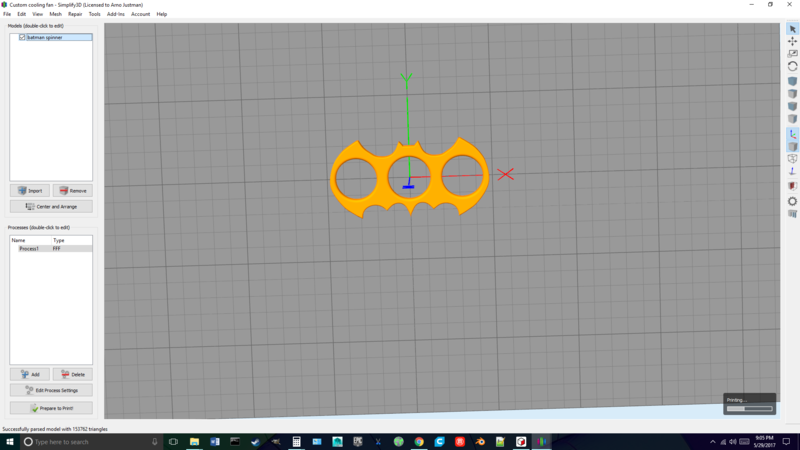Open the Windows Start menu

coord(10,442)
